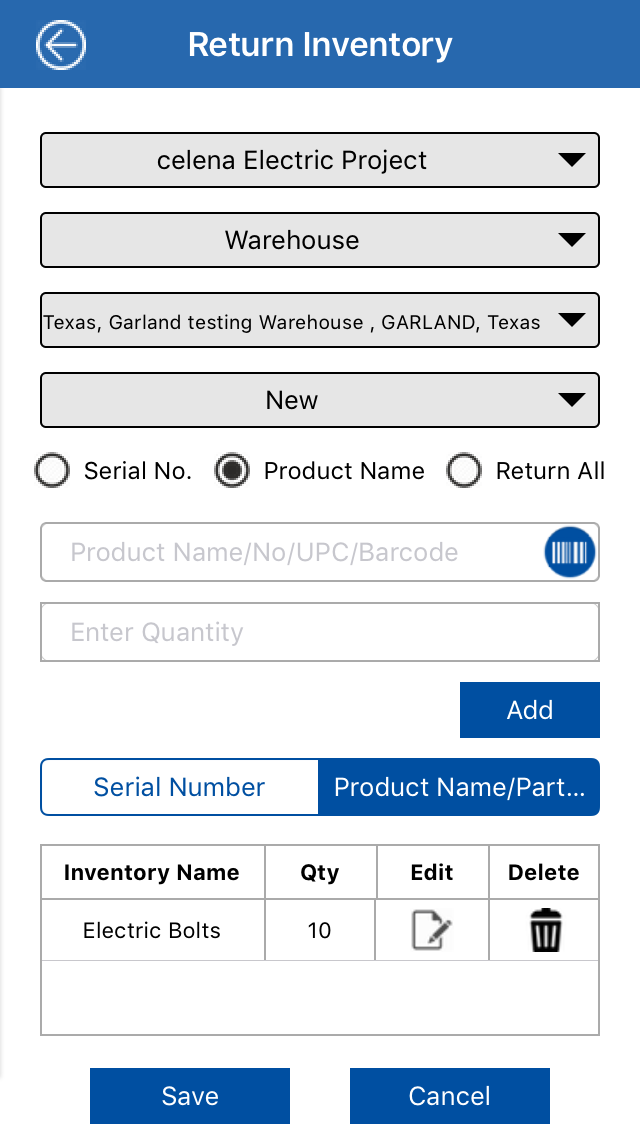Select the Product Name radio button

pos(233,471)
